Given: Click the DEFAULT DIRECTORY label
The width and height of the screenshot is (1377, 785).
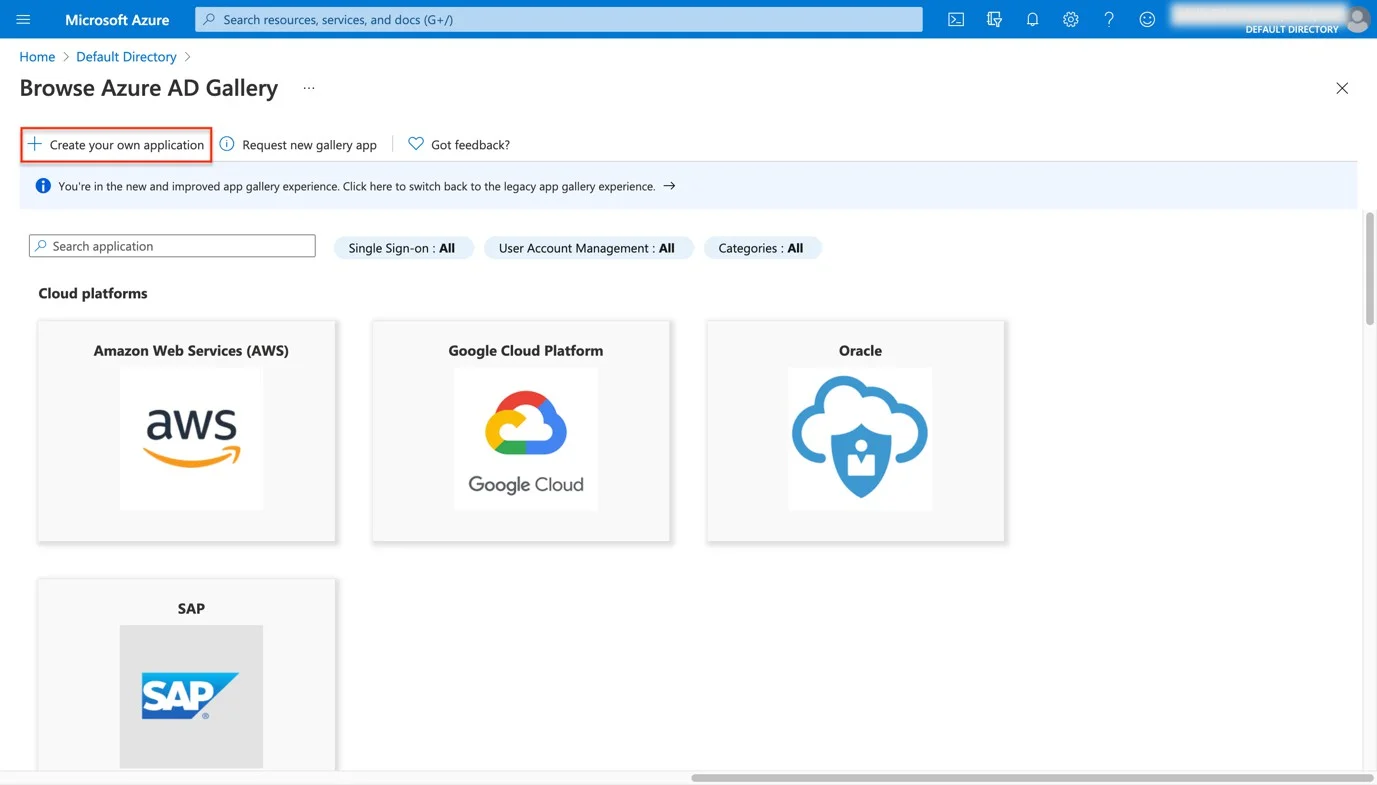Looking at the screenshot, I should tap(1291, 29).
